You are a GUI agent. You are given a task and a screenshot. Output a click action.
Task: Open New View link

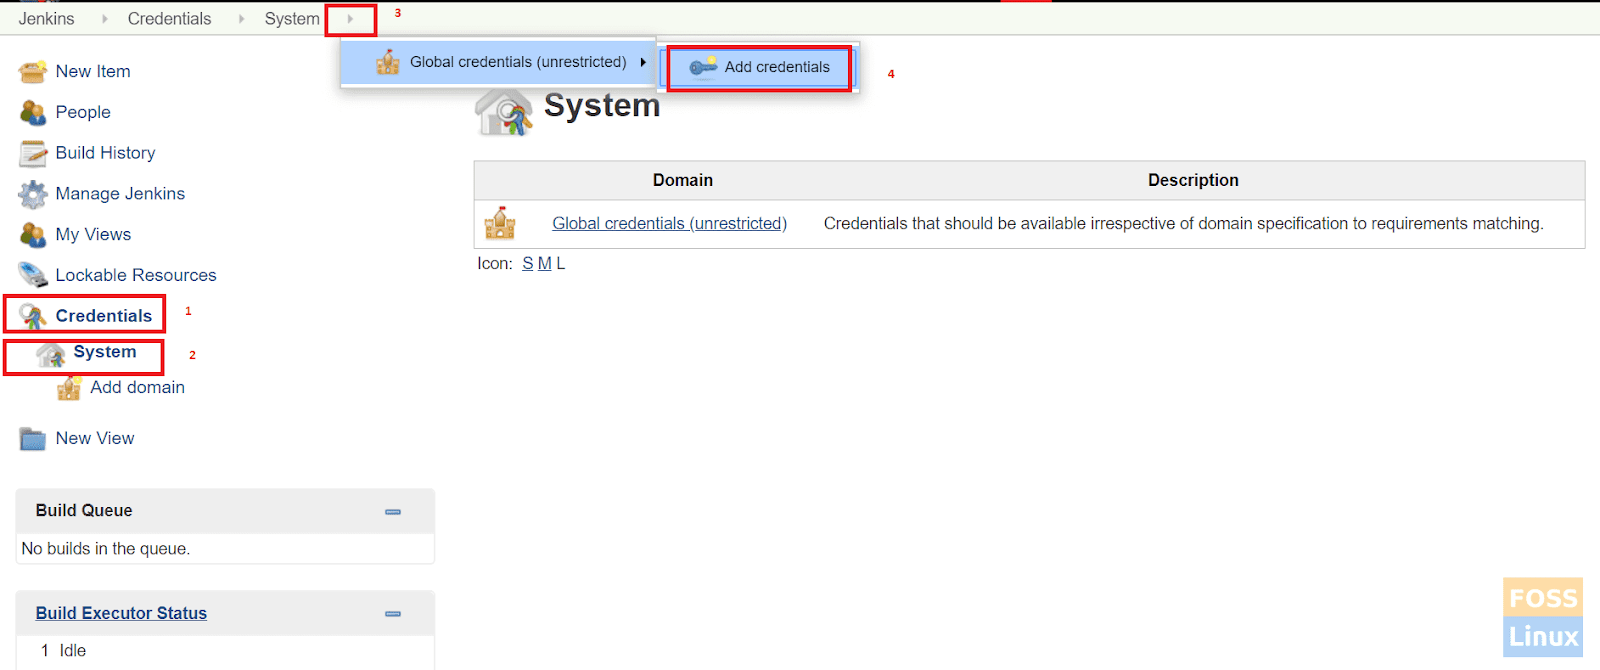[95, 439]
